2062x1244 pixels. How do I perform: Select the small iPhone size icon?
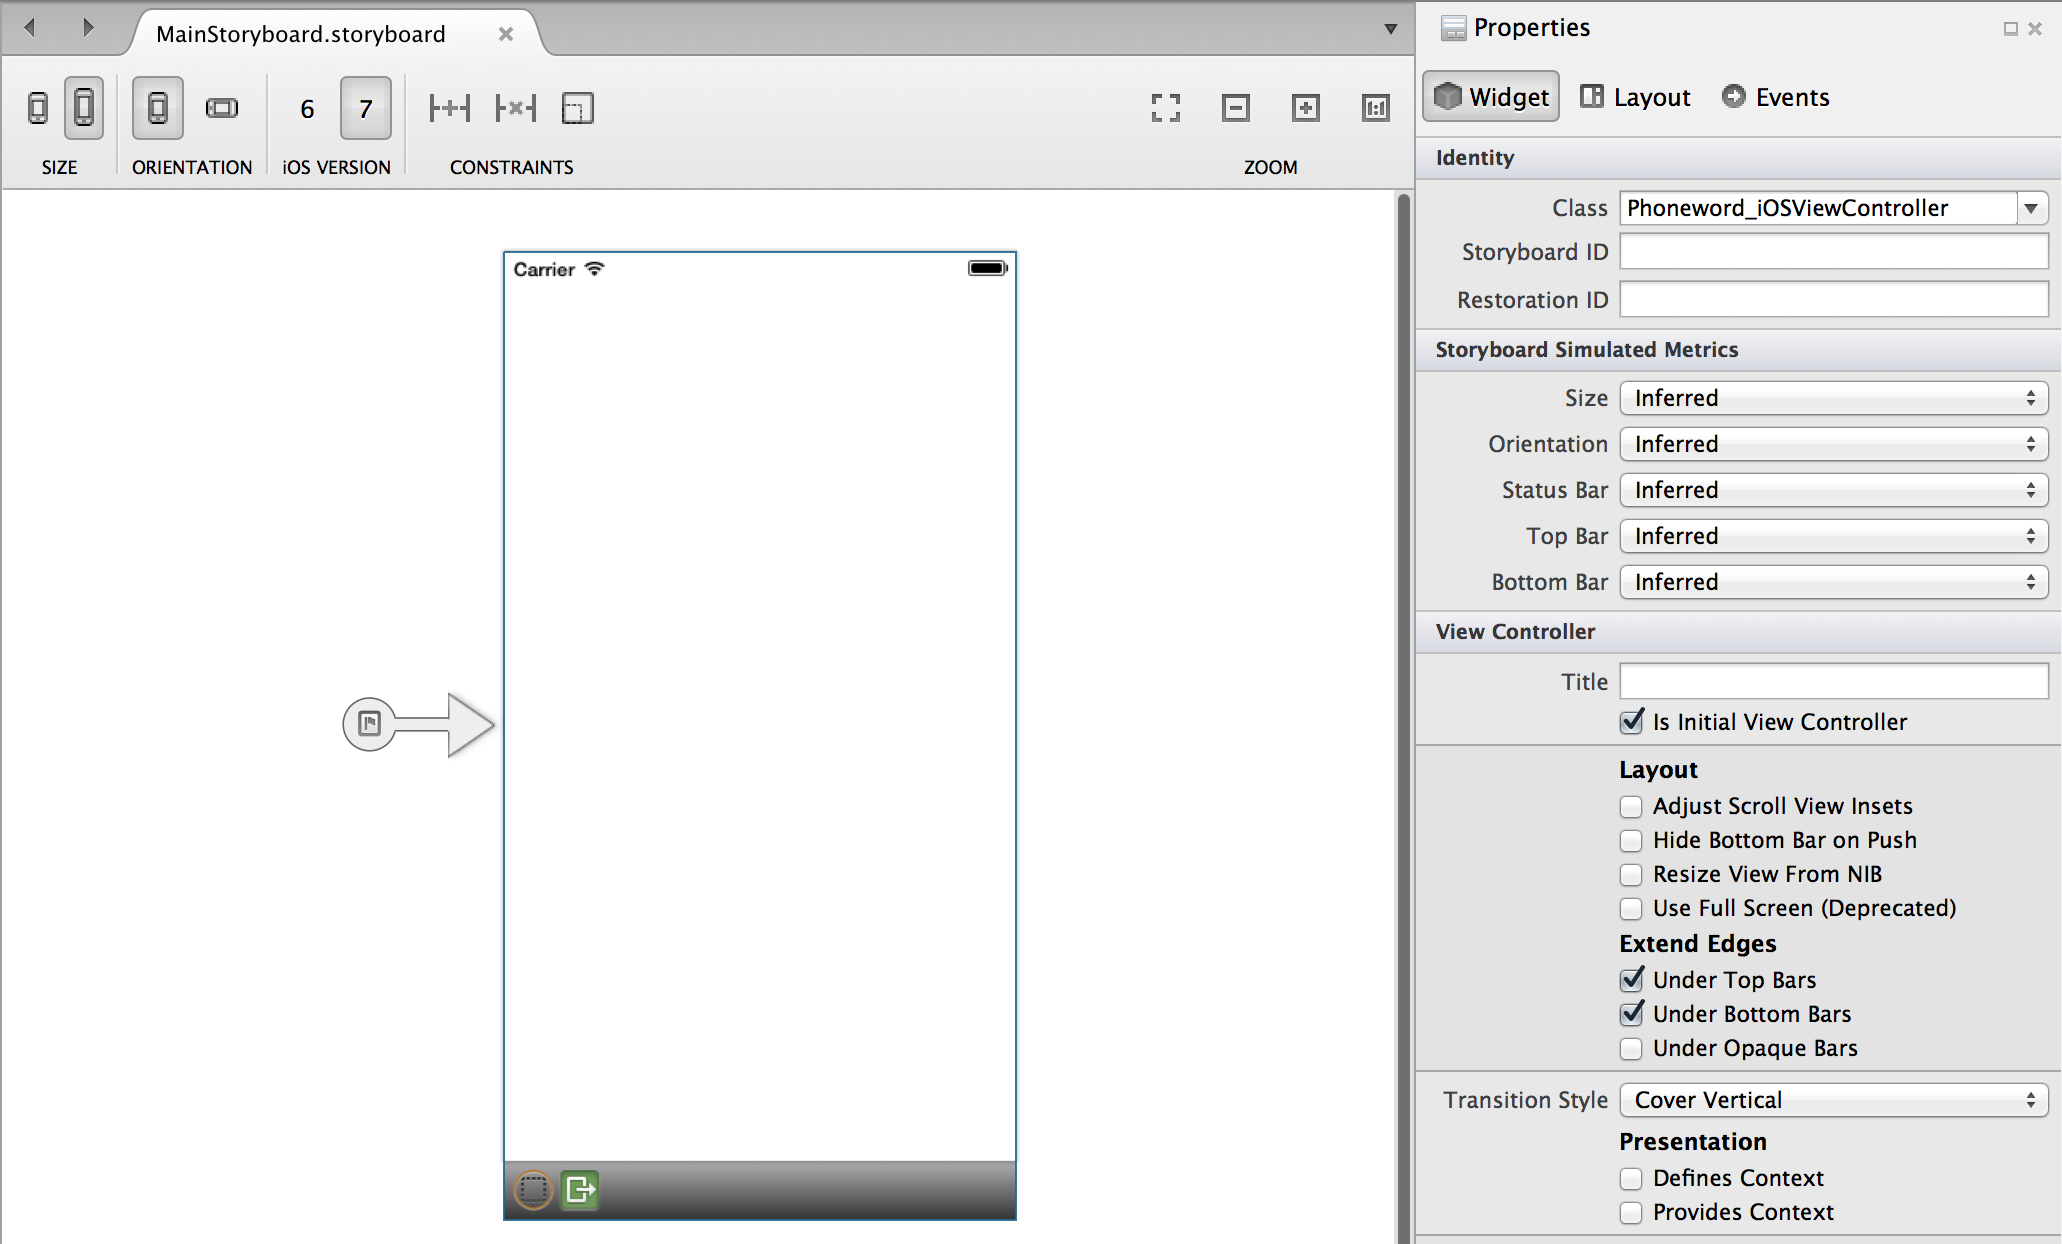point(38,108)
